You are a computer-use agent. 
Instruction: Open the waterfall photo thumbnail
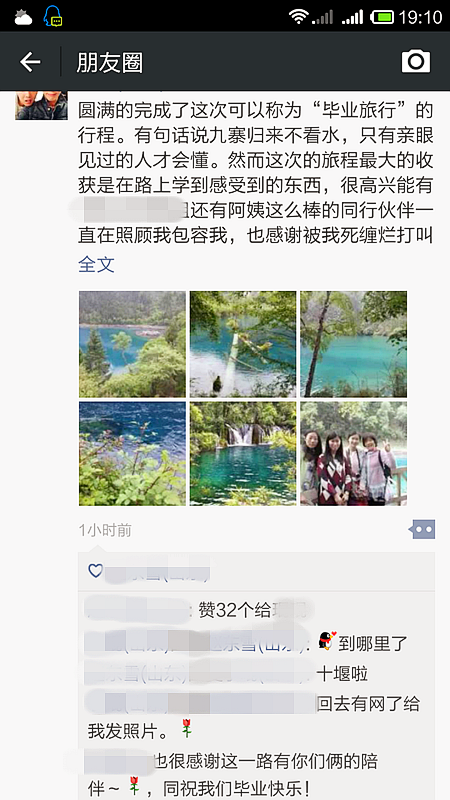tap(243, 454)
